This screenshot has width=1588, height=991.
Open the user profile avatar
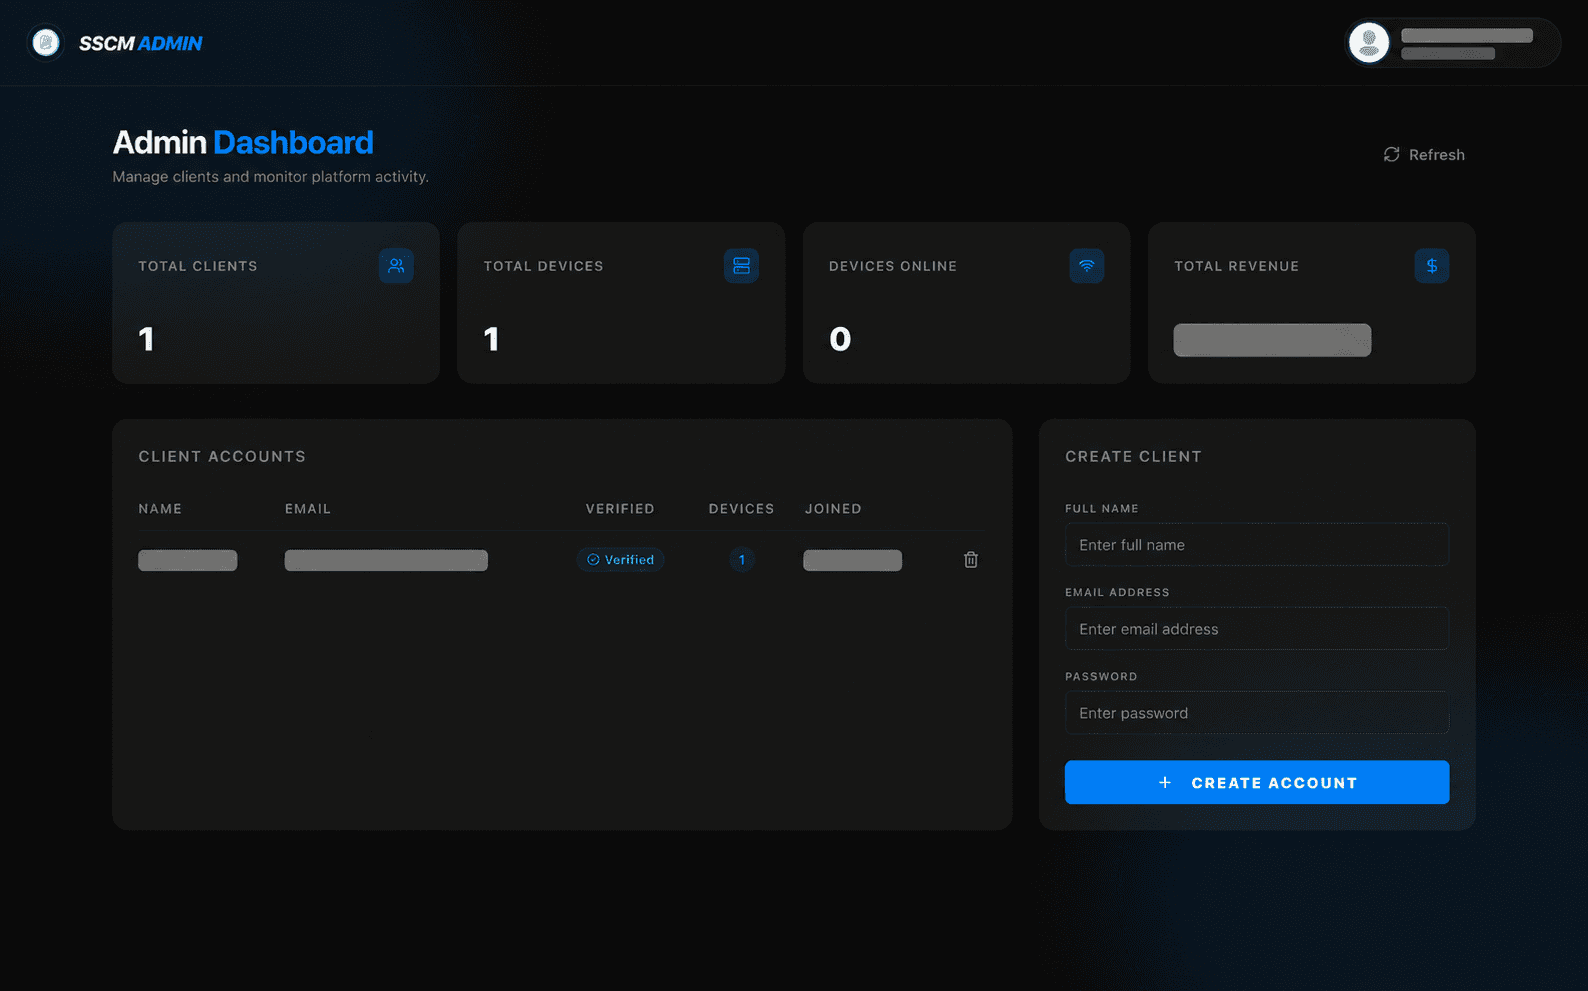(1369, 43)
